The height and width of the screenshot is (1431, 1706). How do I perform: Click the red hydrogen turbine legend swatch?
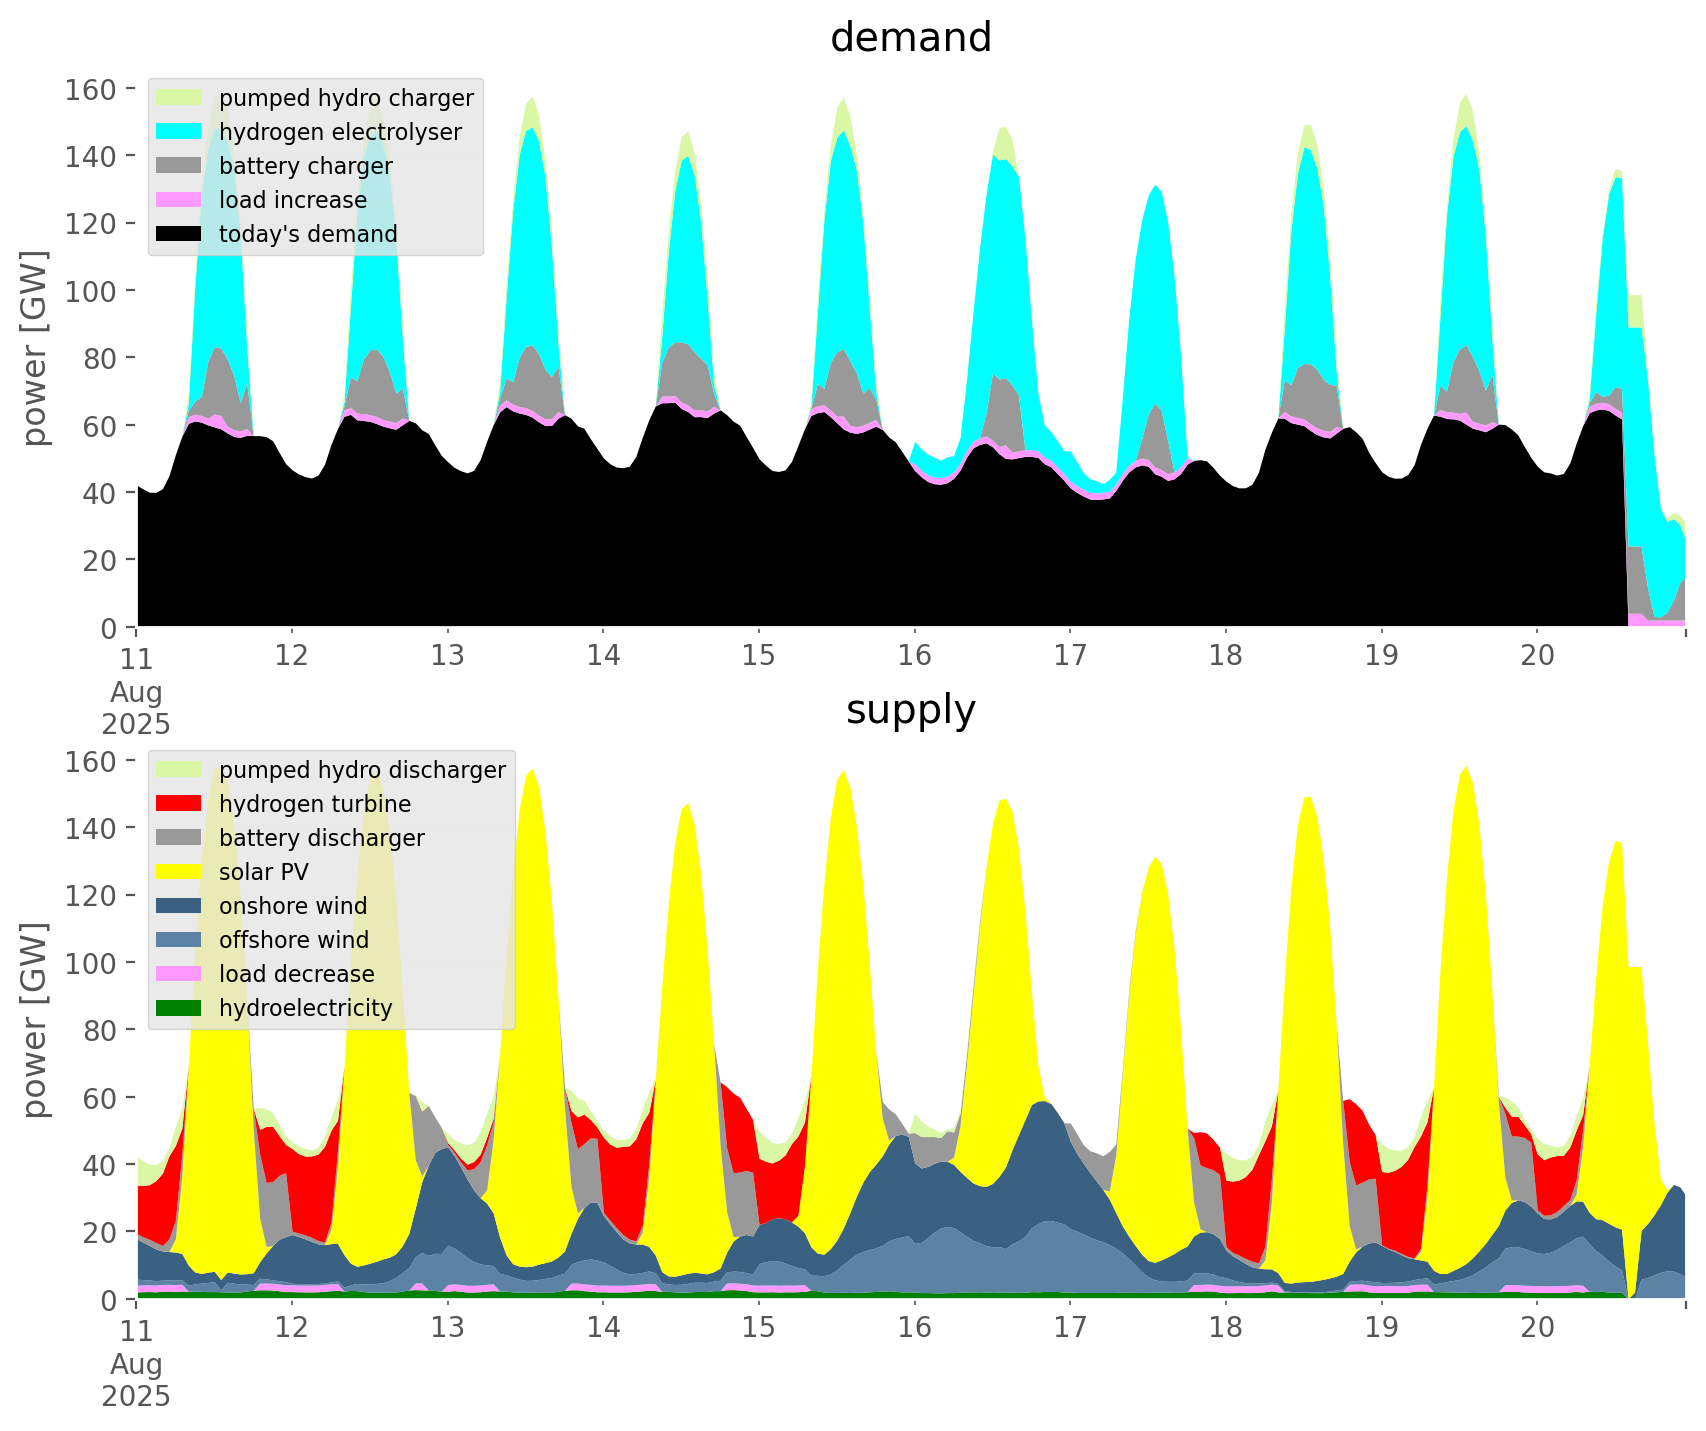(x=180, y=804)
